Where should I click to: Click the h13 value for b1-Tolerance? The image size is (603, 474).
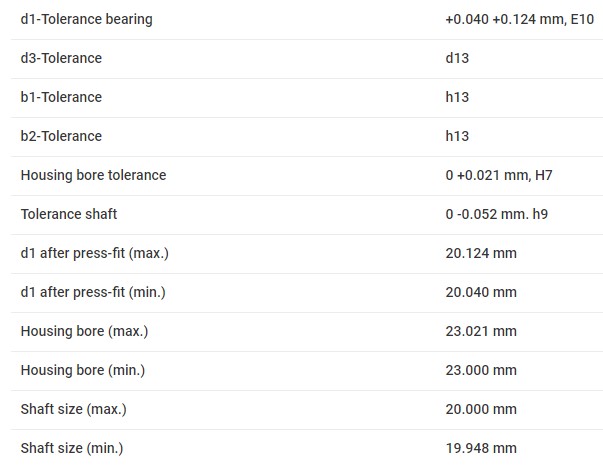pos(457,97)
